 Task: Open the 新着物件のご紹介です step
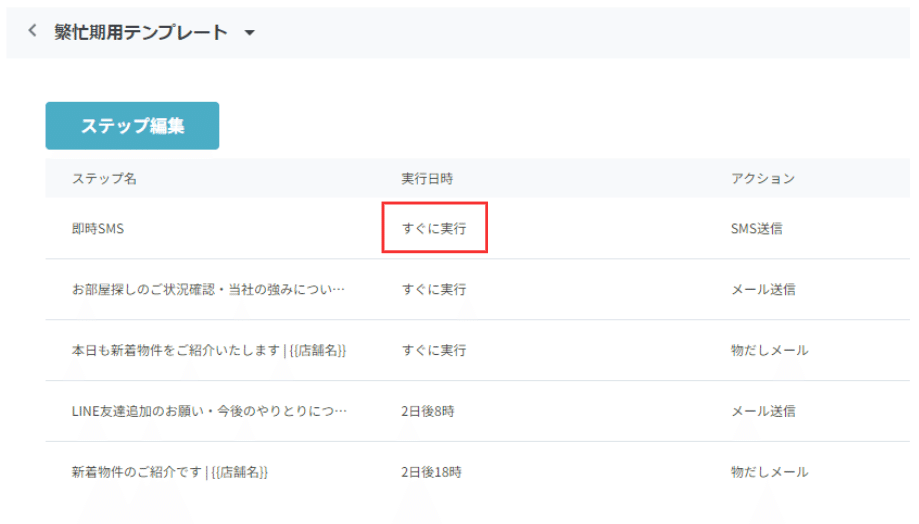(x=170, y=472)
